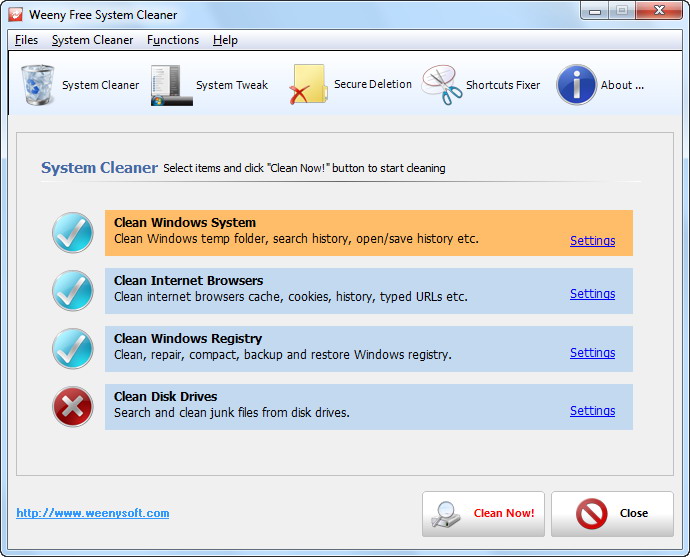Launch Shortcuts Fixer scissors icon
This screenshot has height=557, width=690.
coord(442,85)
